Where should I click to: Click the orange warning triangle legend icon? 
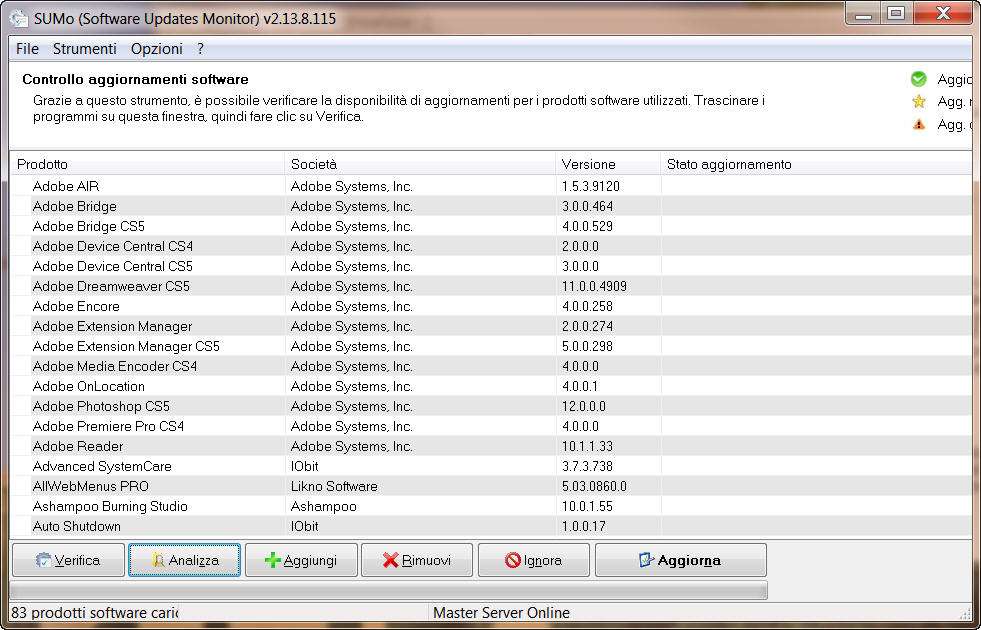918,124
